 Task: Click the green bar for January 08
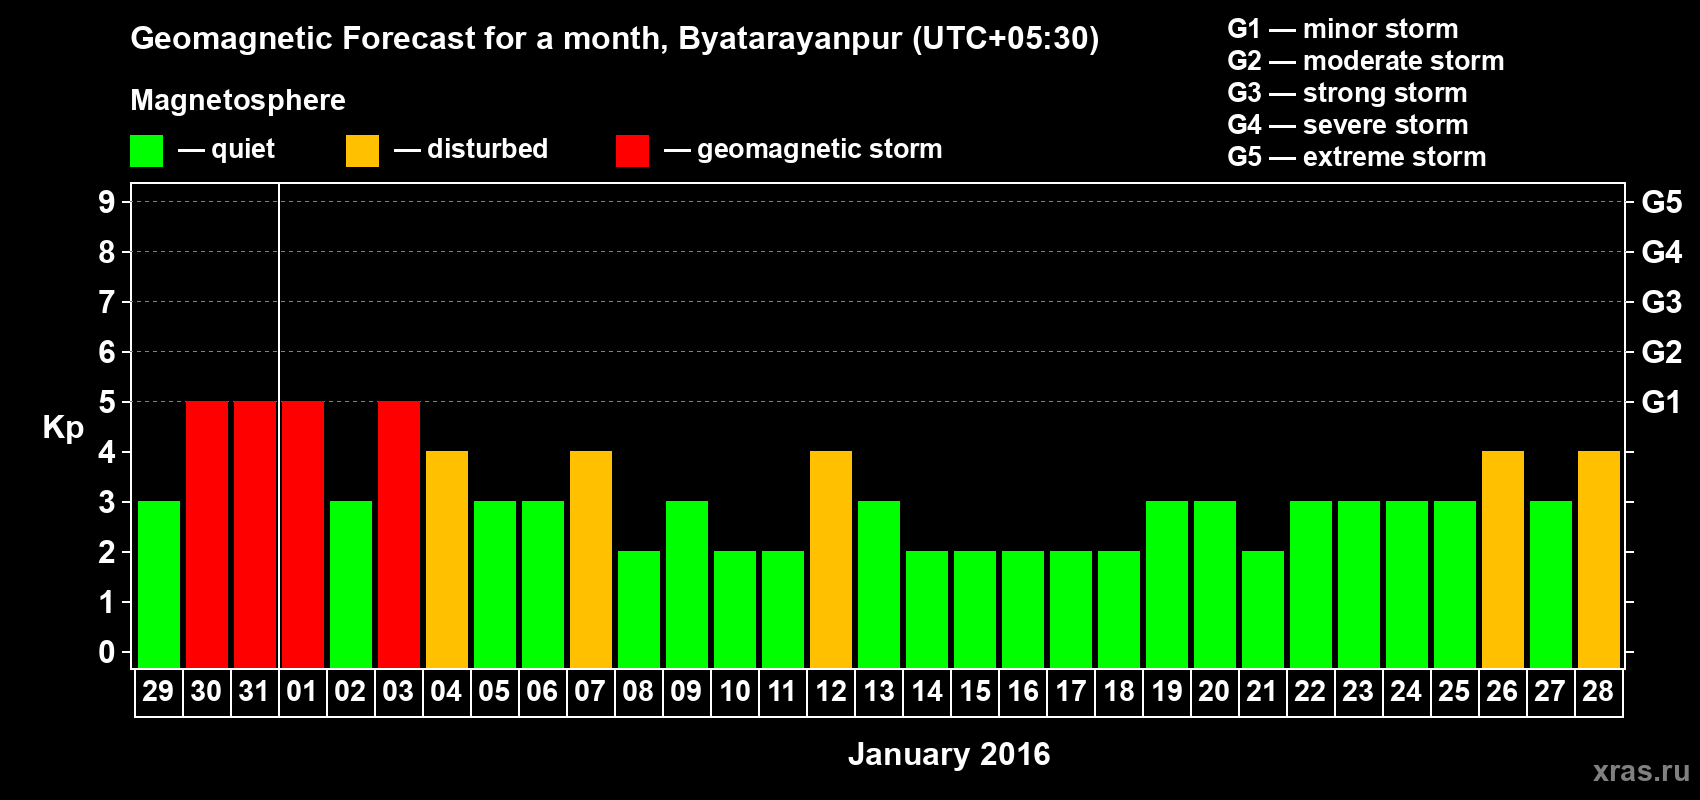[x=639, y=609]
